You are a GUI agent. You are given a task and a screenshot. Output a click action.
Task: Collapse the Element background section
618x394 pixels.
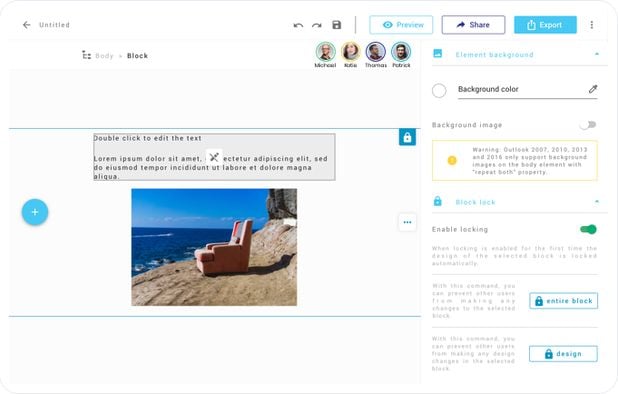pyautogui.click(x=597, y=54)
